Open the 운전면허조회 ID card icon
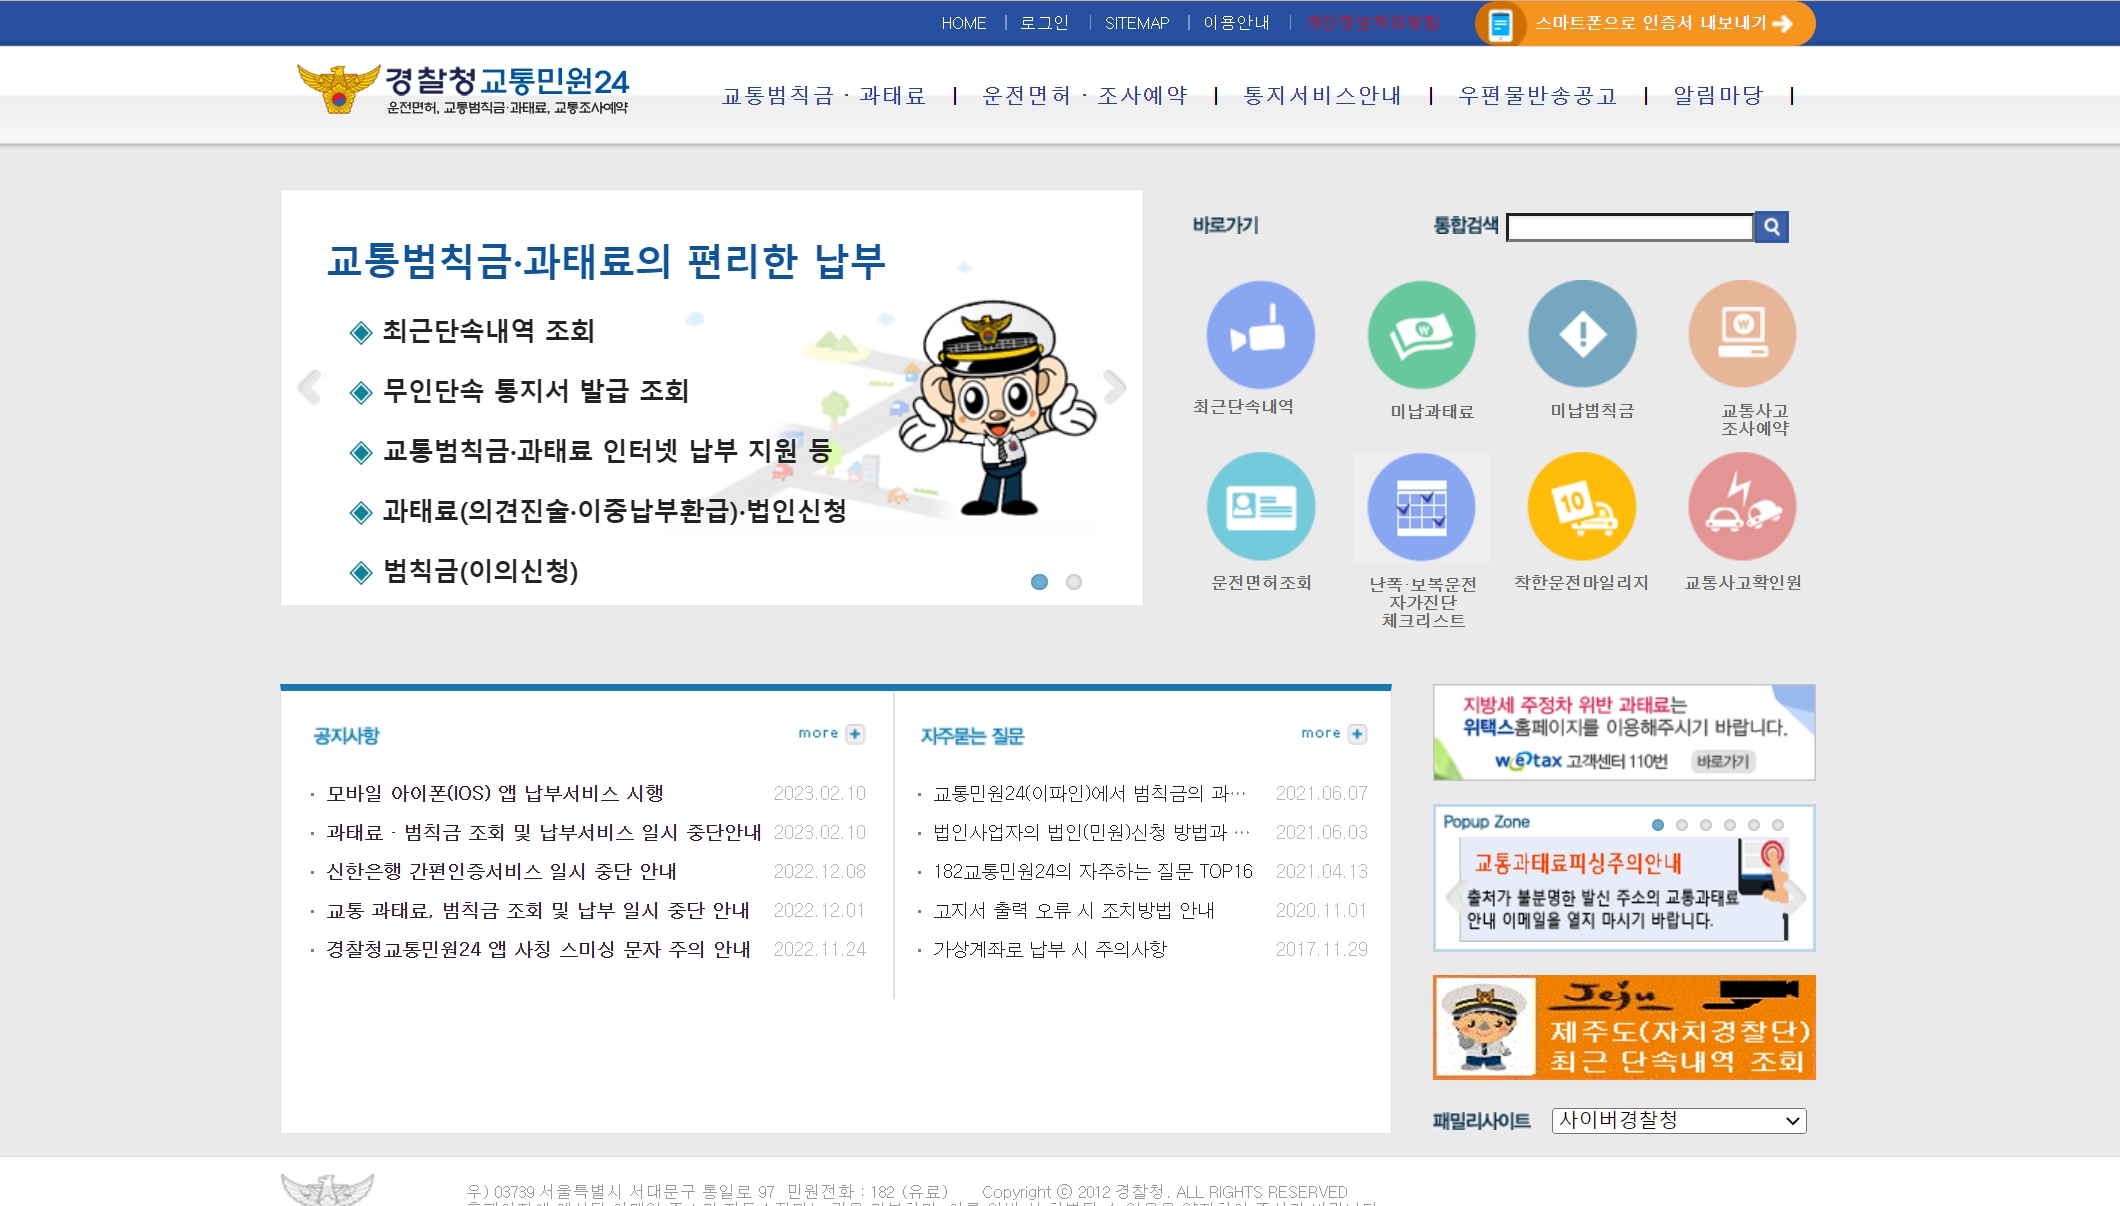The image size is (2120, 1206). (1260, 506)
